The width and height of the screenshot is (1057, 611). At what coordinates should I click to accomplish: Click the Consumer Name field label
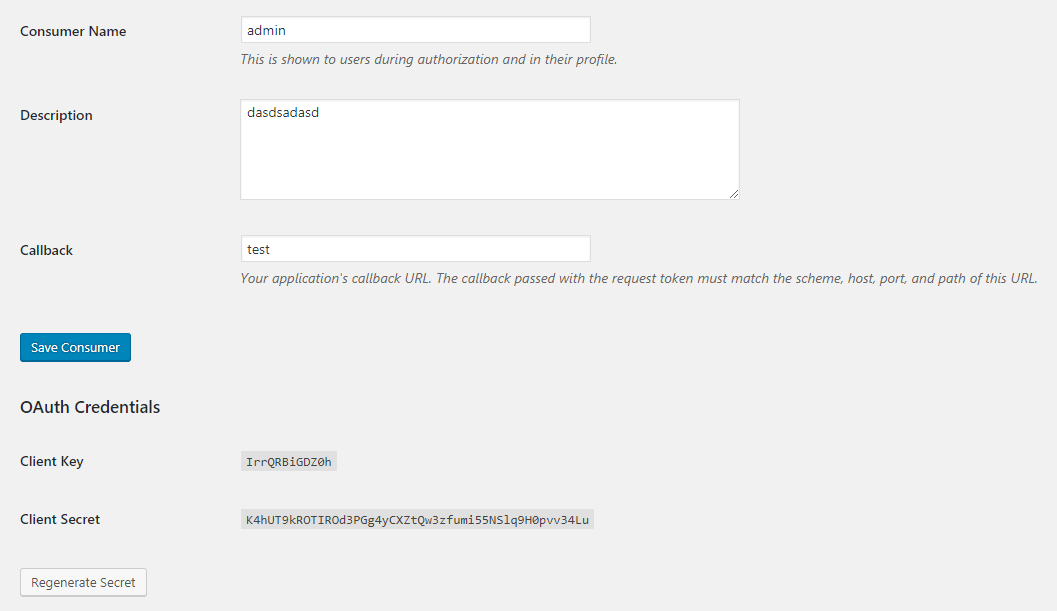click(x=73, y=31)
